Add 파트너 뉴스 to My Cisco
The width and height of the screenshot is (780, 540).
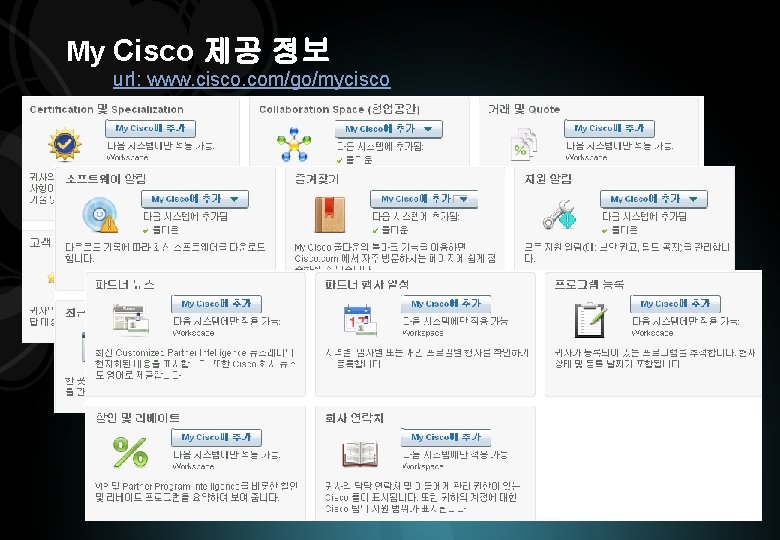point(216,303)
